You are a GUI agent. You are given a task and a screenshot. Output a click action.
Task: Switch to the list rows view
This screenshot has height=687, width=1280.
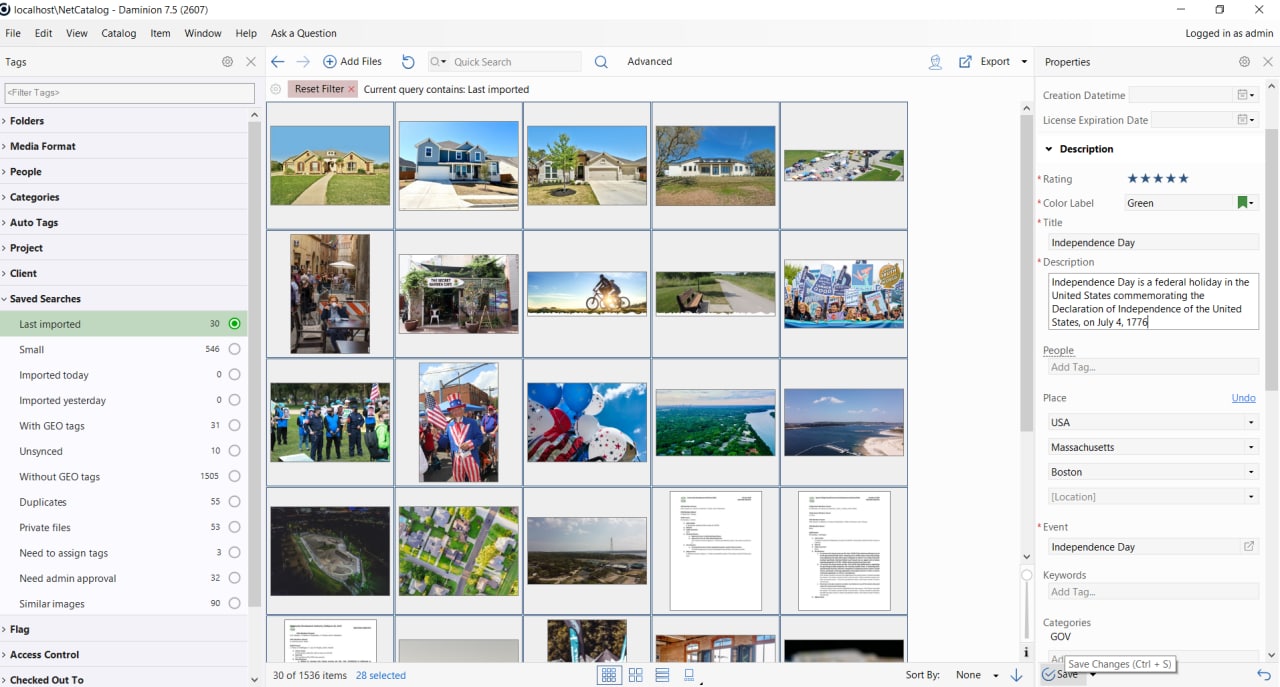(x=662, y=676)
